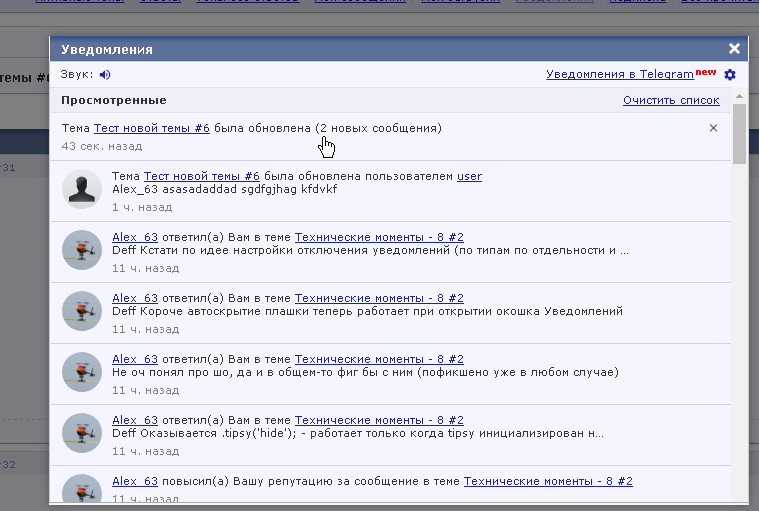Toggle notification sound speaker icon
Image resolution: width=759 pixels, height=511 pixels.
coord(105,74)
